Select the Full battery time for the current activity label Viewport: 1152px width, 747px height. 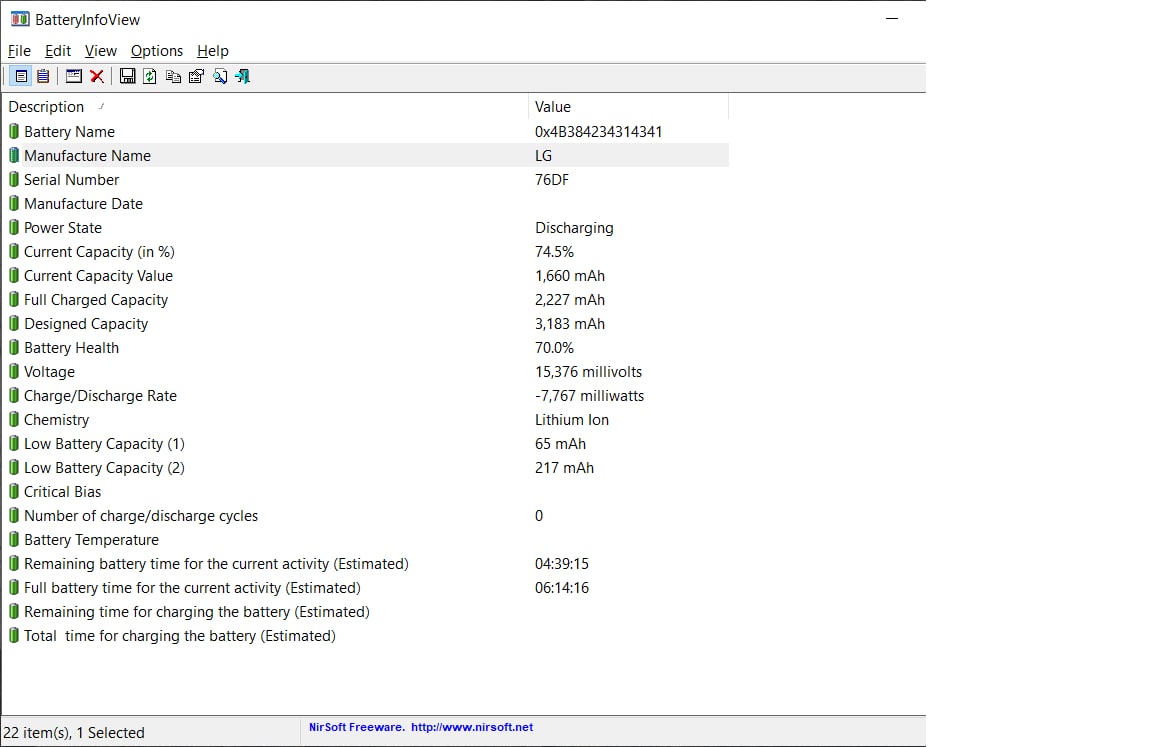192,588
